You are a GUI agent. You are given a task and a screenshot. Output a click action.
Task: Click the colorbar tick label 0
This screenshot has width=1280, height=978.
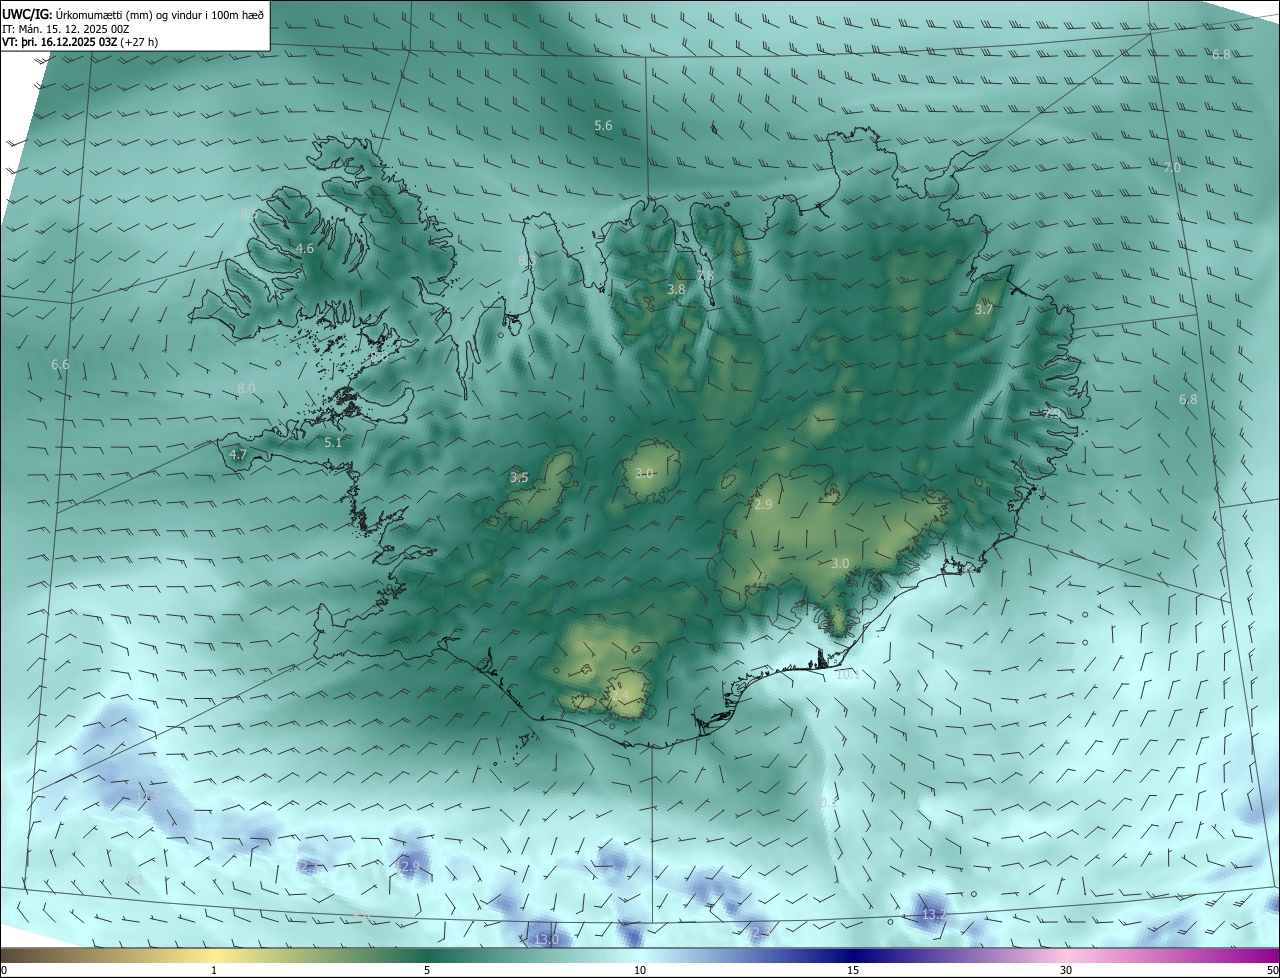click(4, 970)
